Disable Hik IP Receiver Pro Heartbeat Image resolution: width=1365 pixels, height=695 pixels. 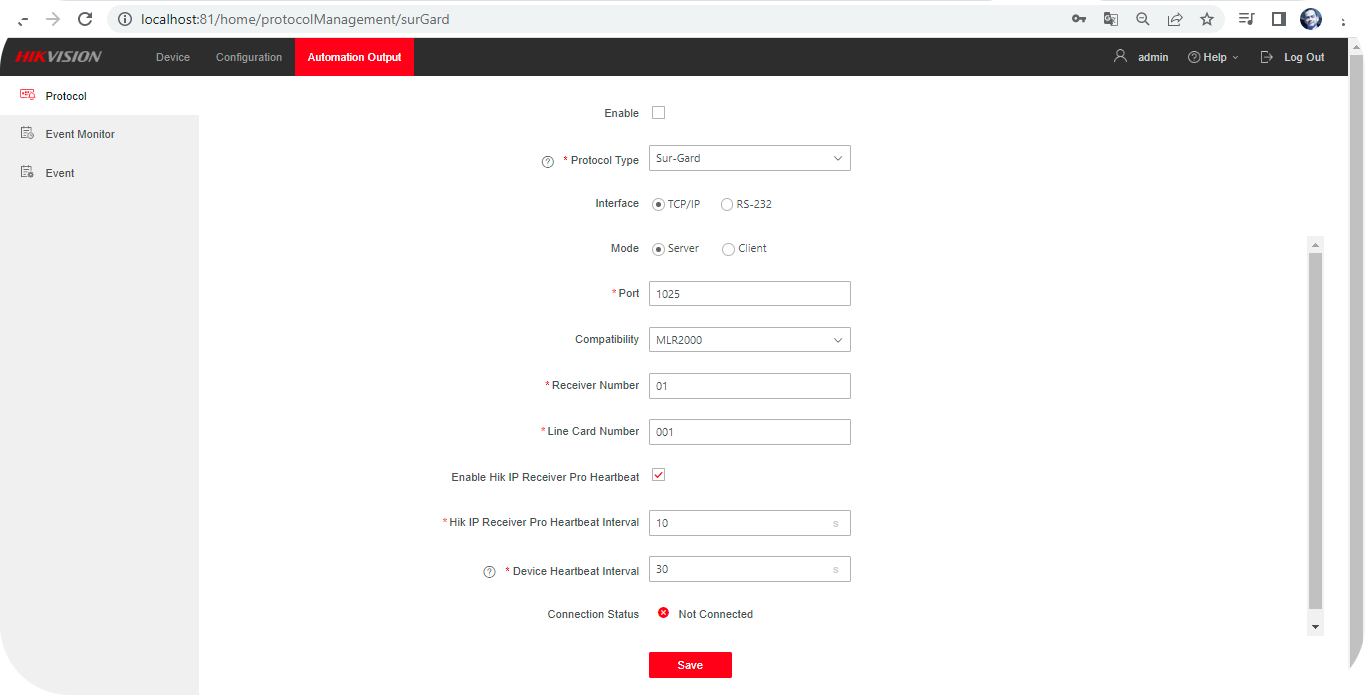pos(658,474)
